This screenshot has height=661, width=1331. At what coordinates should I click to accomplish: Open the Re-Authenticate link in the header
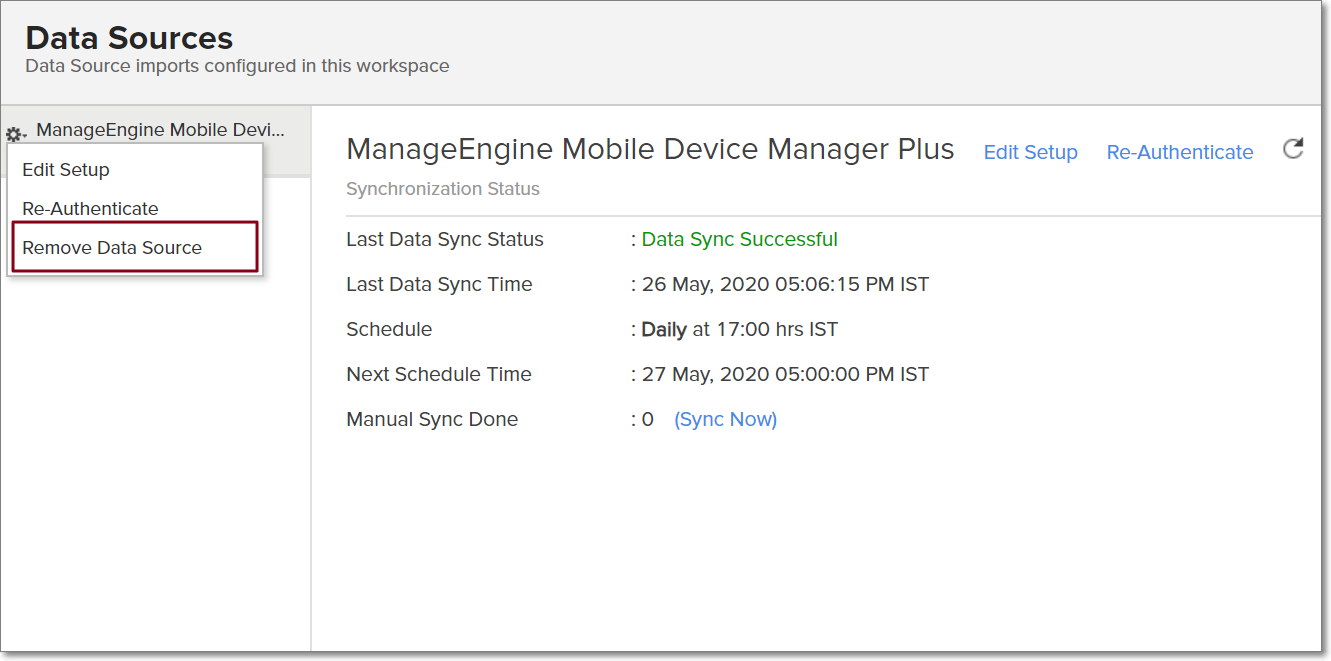tap(1179, 153)
